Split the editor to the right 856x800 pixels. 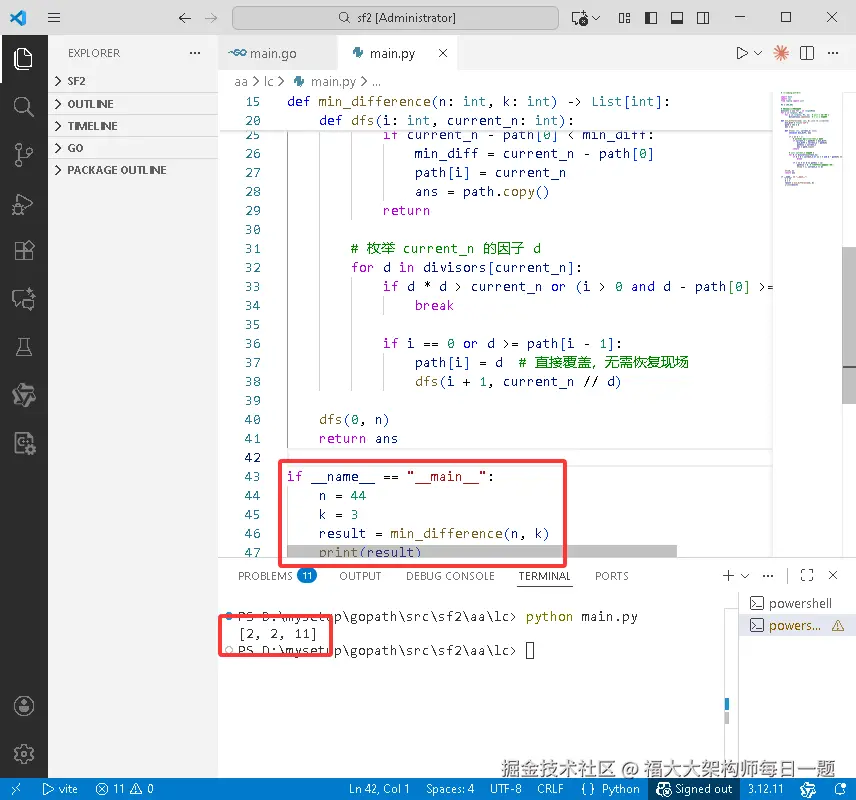pos(807,53)
